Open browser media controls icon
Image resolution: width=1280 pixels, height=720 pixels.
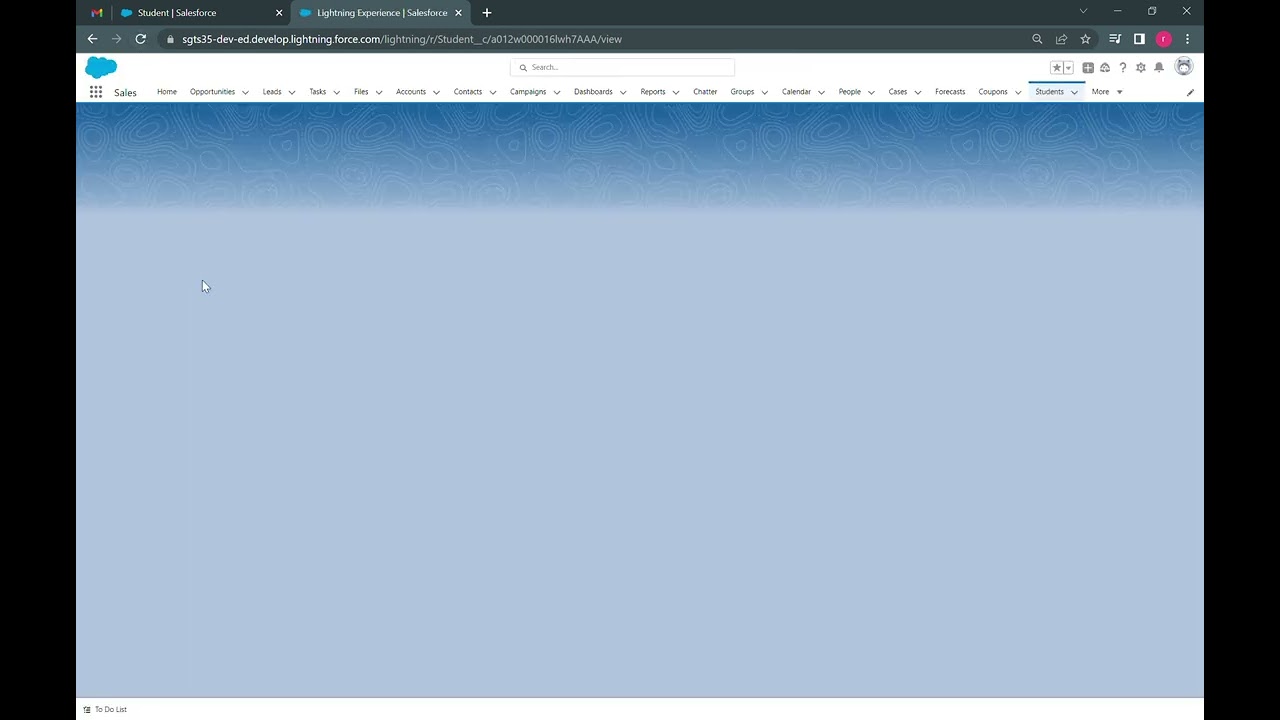coord(1115,39)
